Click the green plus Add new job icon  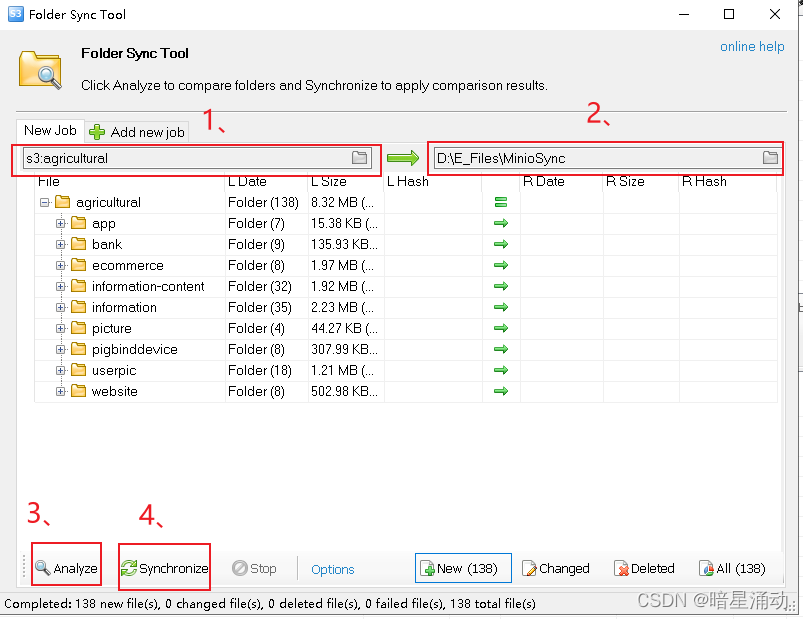point(97,132)
